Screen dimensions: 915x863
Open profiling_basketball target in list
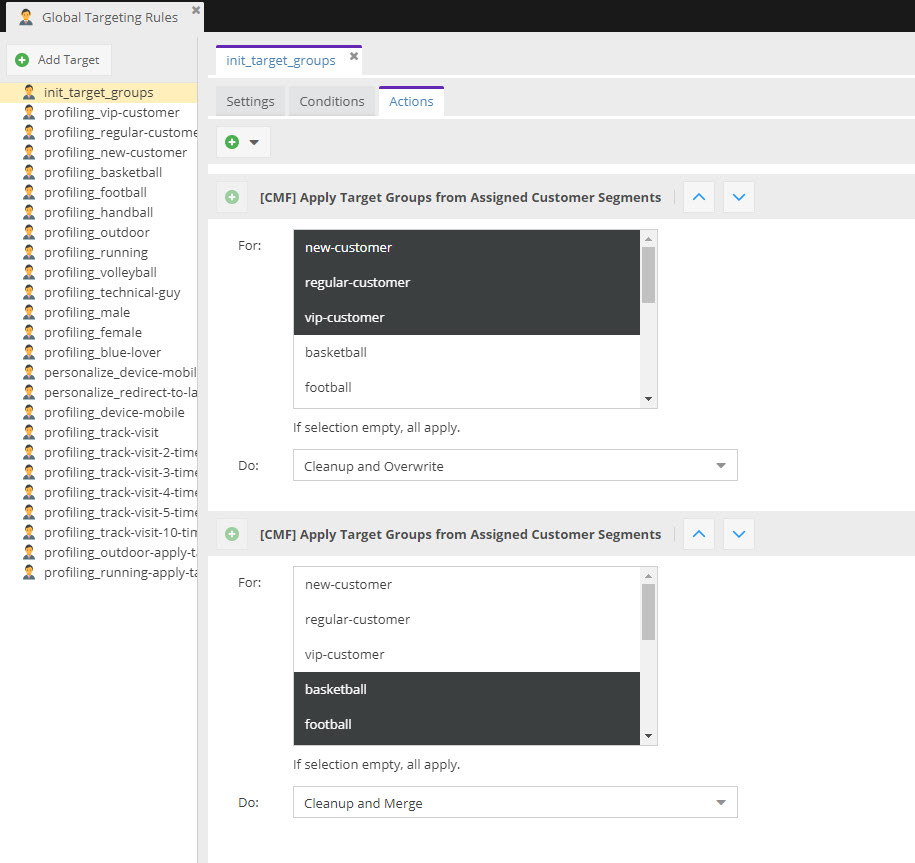point(102,172)
